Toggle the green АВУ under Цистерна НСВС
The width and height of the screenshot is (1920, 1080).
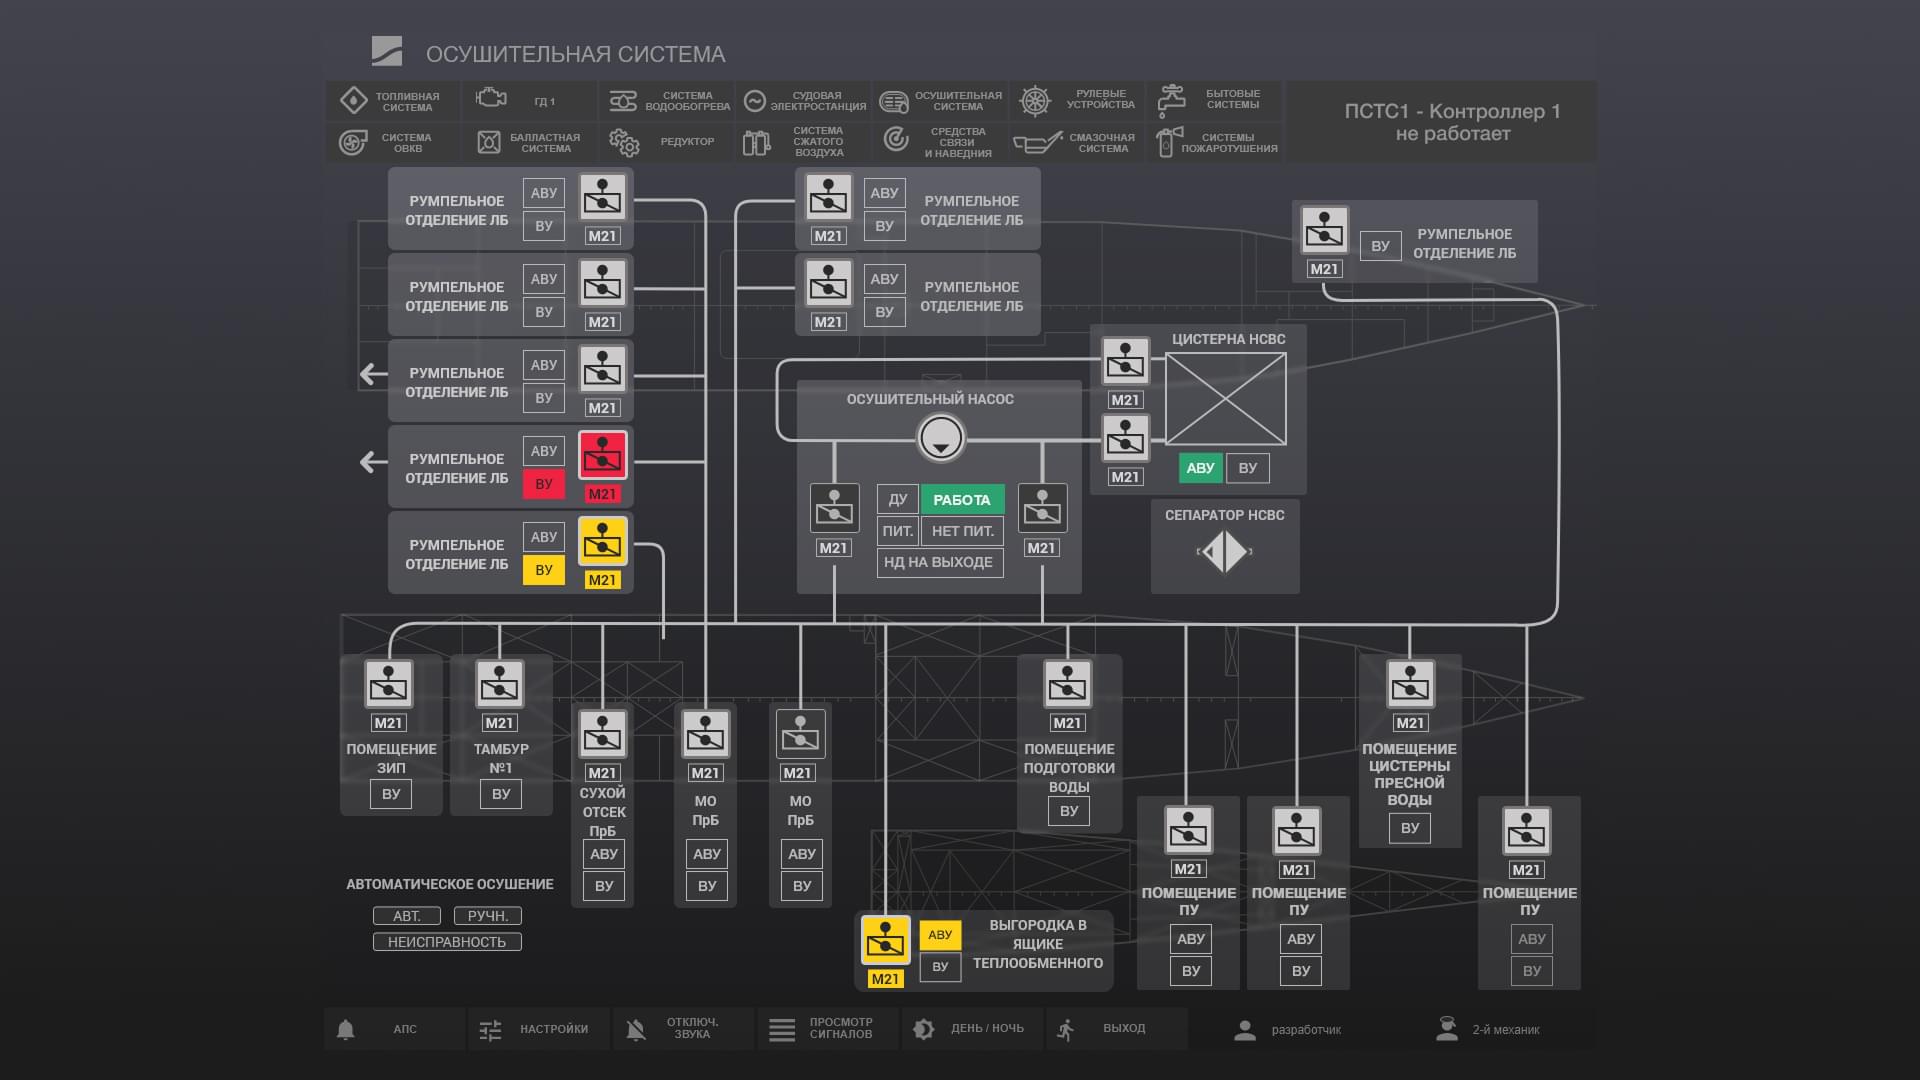point(1200,468)
